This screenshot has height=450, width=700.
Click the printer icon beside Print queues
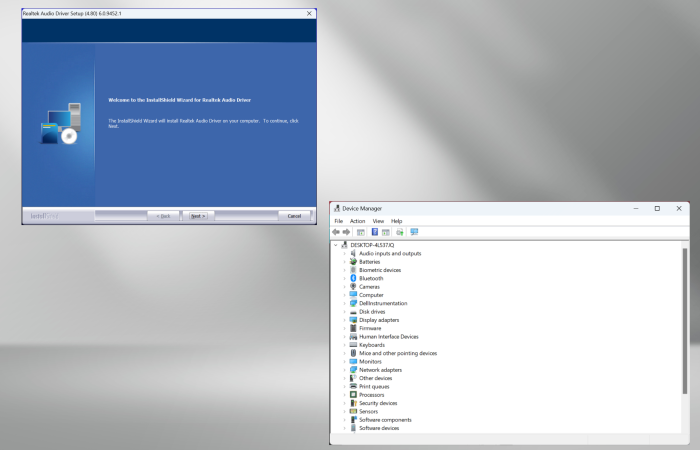(x=353, y=387)
